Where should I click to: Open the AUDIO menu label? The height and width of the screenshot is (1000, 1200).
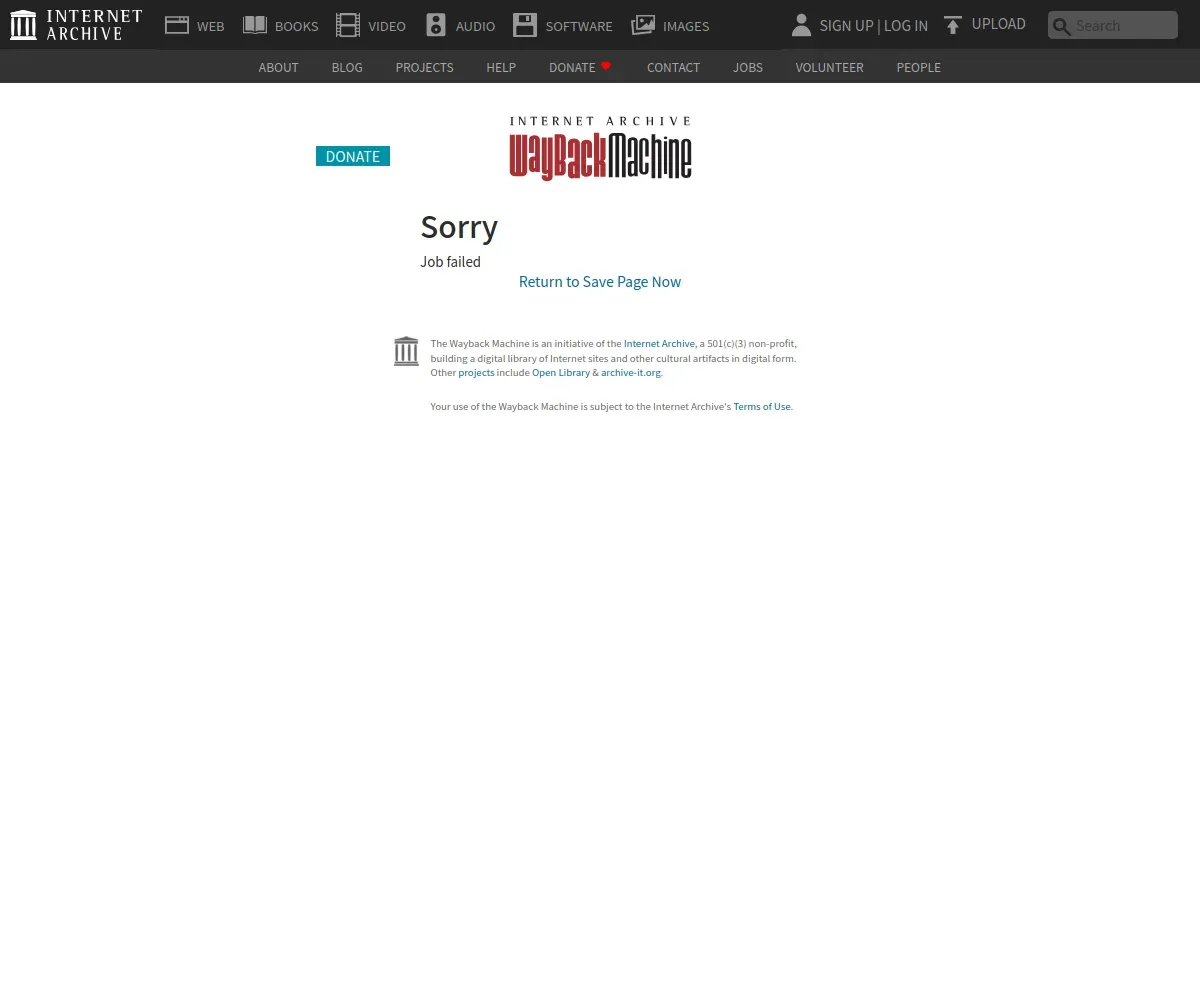tap(475, 26)
